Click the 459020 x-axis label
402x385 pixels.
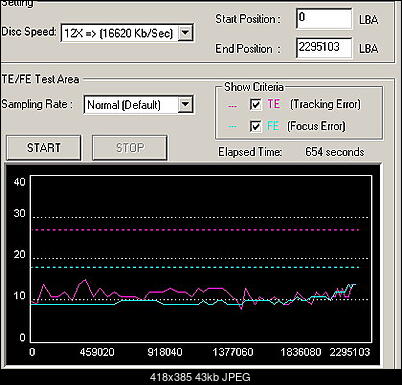97,352
